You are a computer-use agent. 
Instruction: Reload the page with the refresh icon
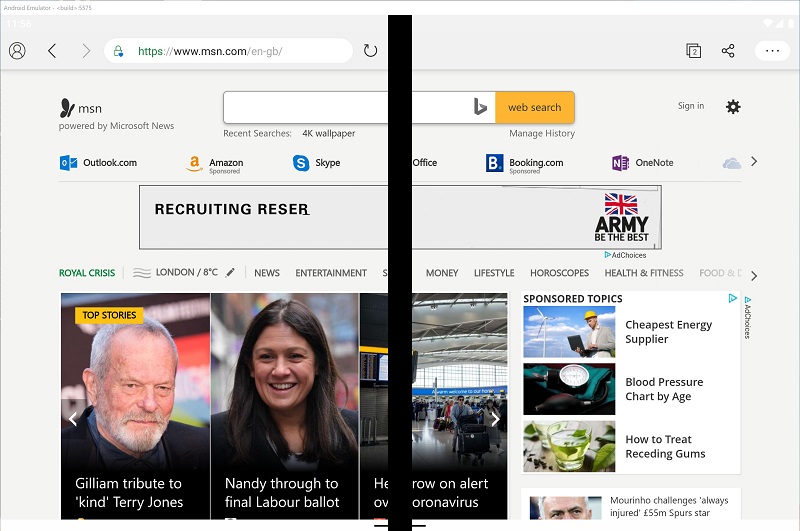point(370,50)
